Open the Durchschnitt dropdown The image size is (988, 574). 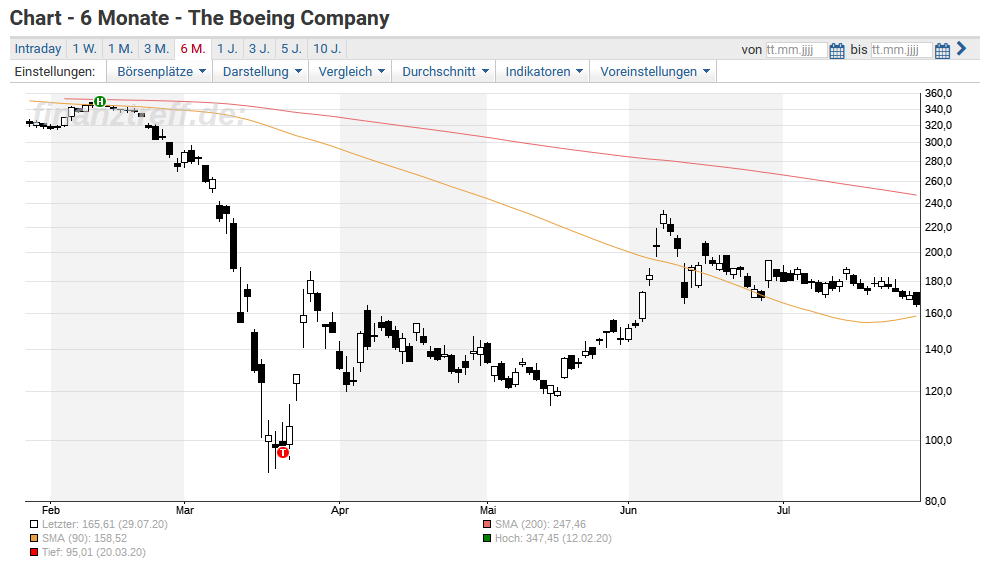tap(445, 72)
